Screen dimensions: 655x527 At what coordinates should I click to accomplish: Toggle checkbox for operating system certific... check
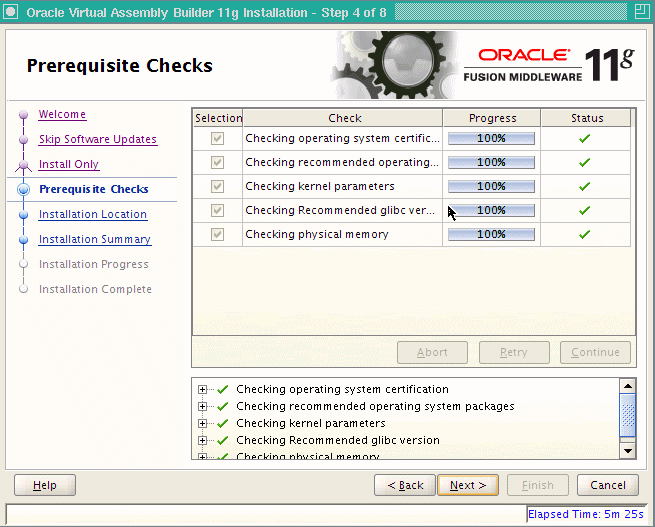217,138
